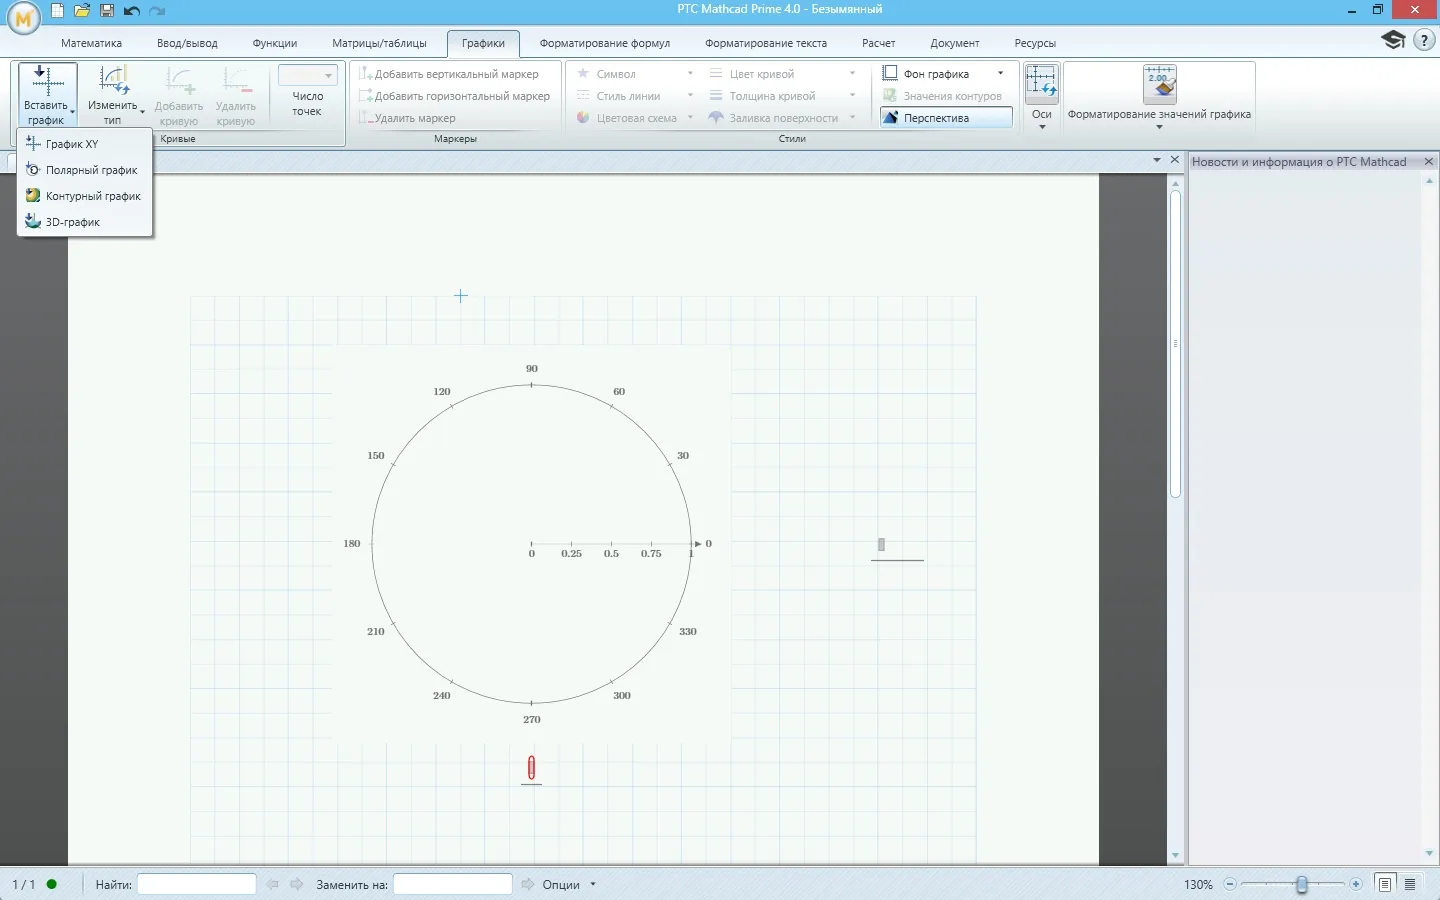Switch to the Ресурсы tab

point(1035,43)
